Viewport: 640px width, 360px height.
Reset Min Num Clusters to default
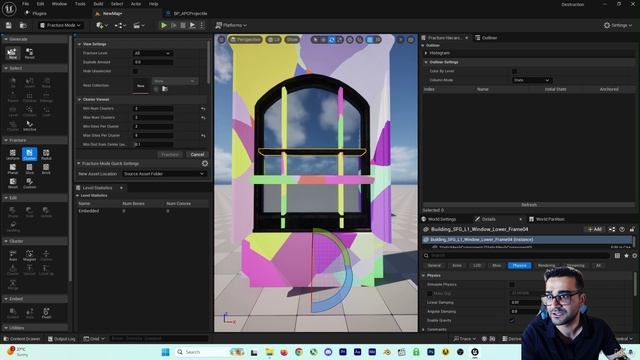(x=203, y=109)
